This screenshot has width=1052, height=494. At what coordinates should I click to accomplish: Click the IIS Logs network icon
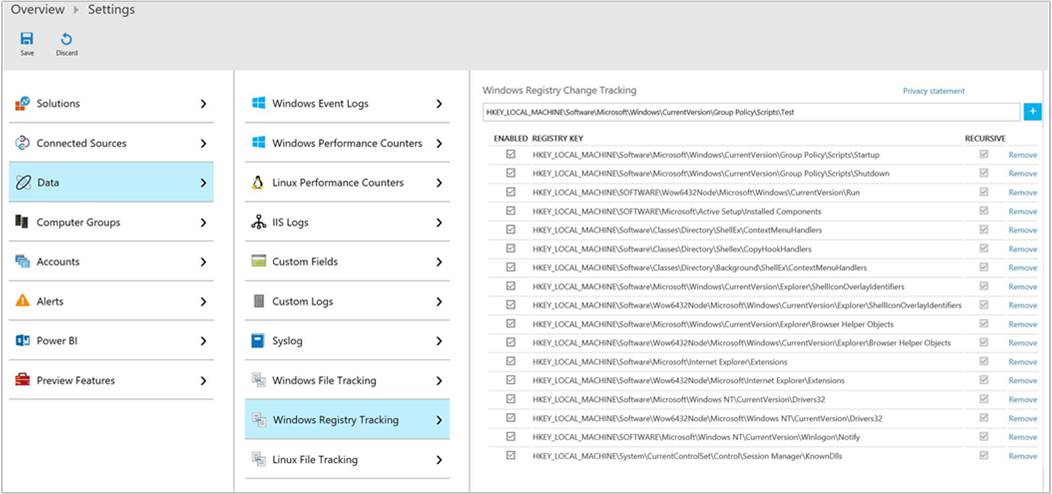[x=258, y=222]
